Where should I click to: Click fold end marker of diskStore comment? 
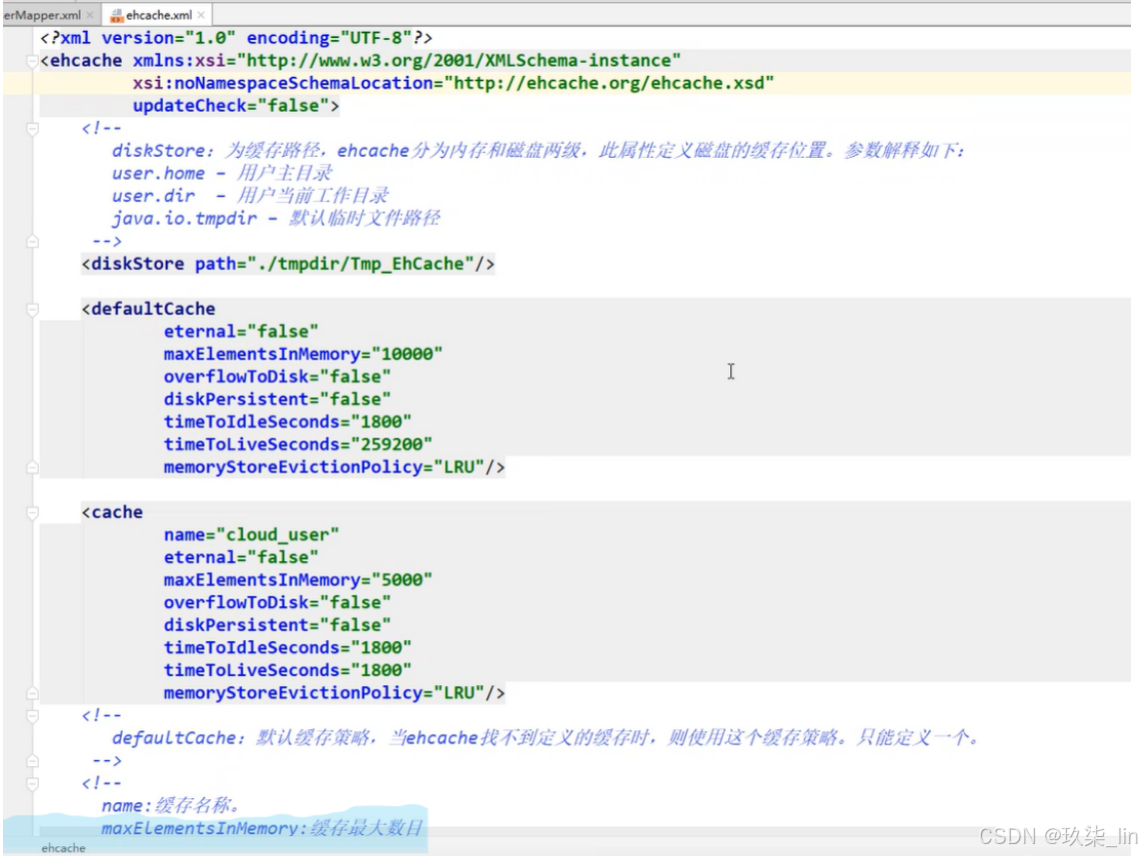[x=32, y=241]
